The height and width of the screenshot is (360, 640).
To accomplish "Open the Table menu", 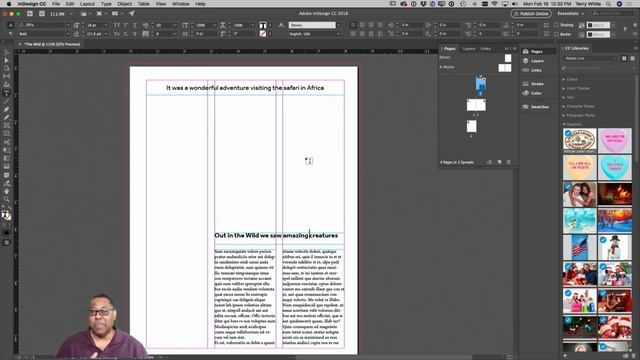I will pos(143,4).
